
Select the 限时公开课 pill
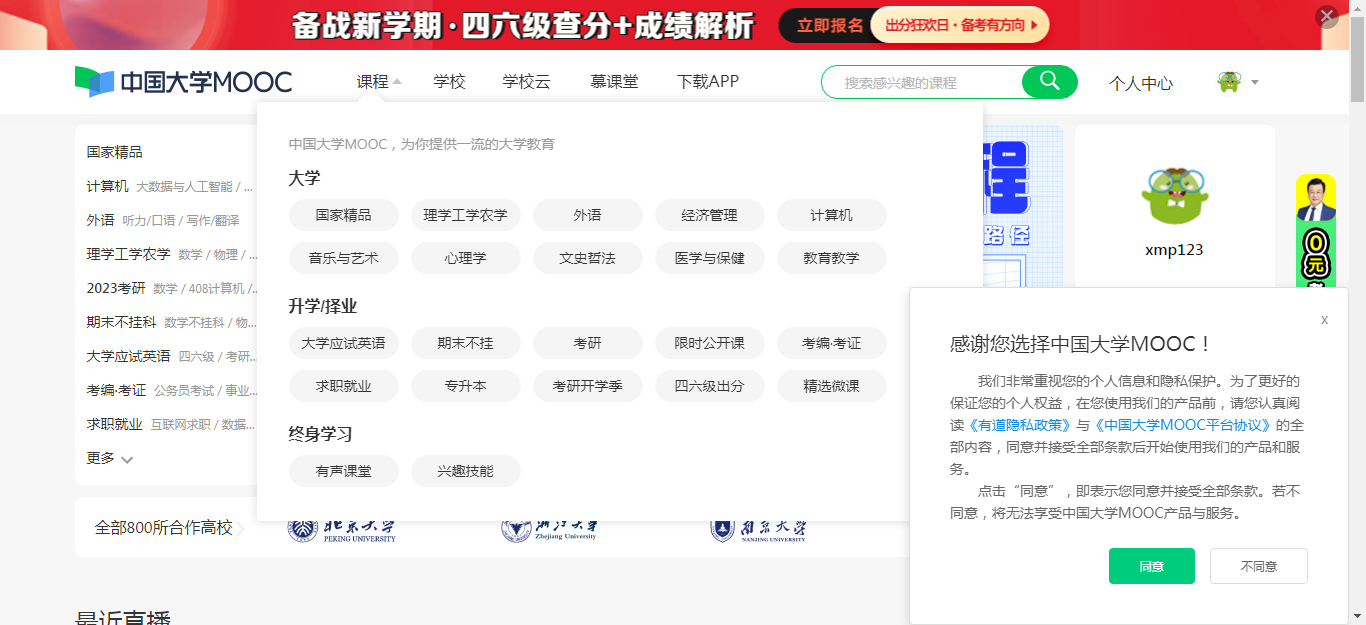tap(710, 343)
